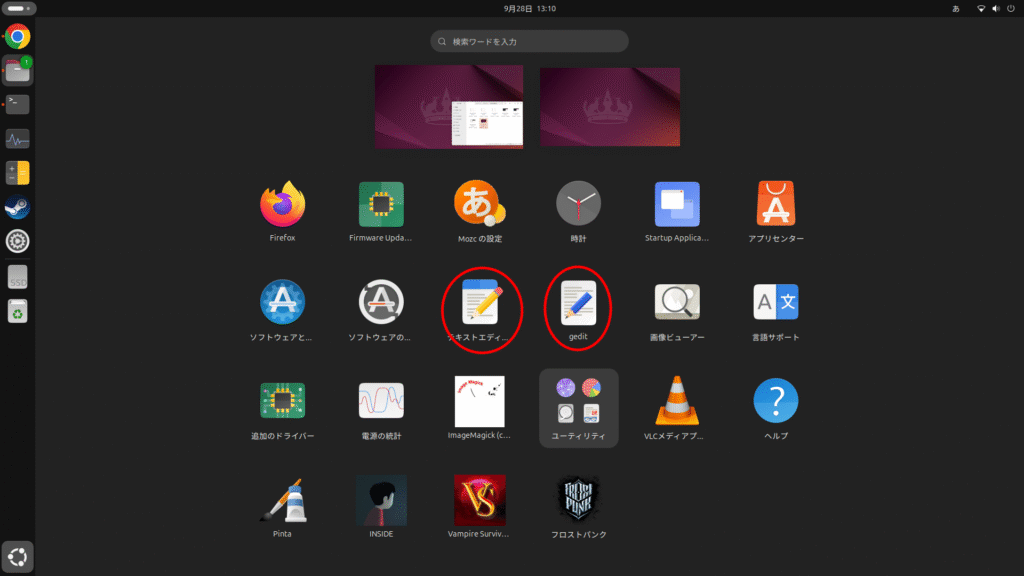
Task: Open Mozc の設定 app
Action: pyautogui.click(x=479, y=204)
